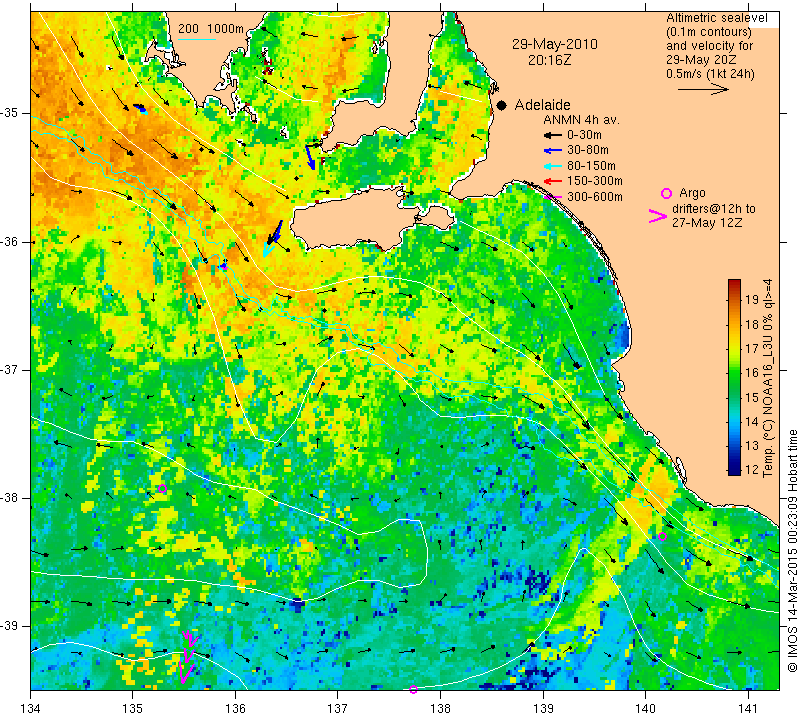Viewport: 800px width, 720px height.
Task: Click the black Adelaide city dot marker
Action: click(502, 106)
